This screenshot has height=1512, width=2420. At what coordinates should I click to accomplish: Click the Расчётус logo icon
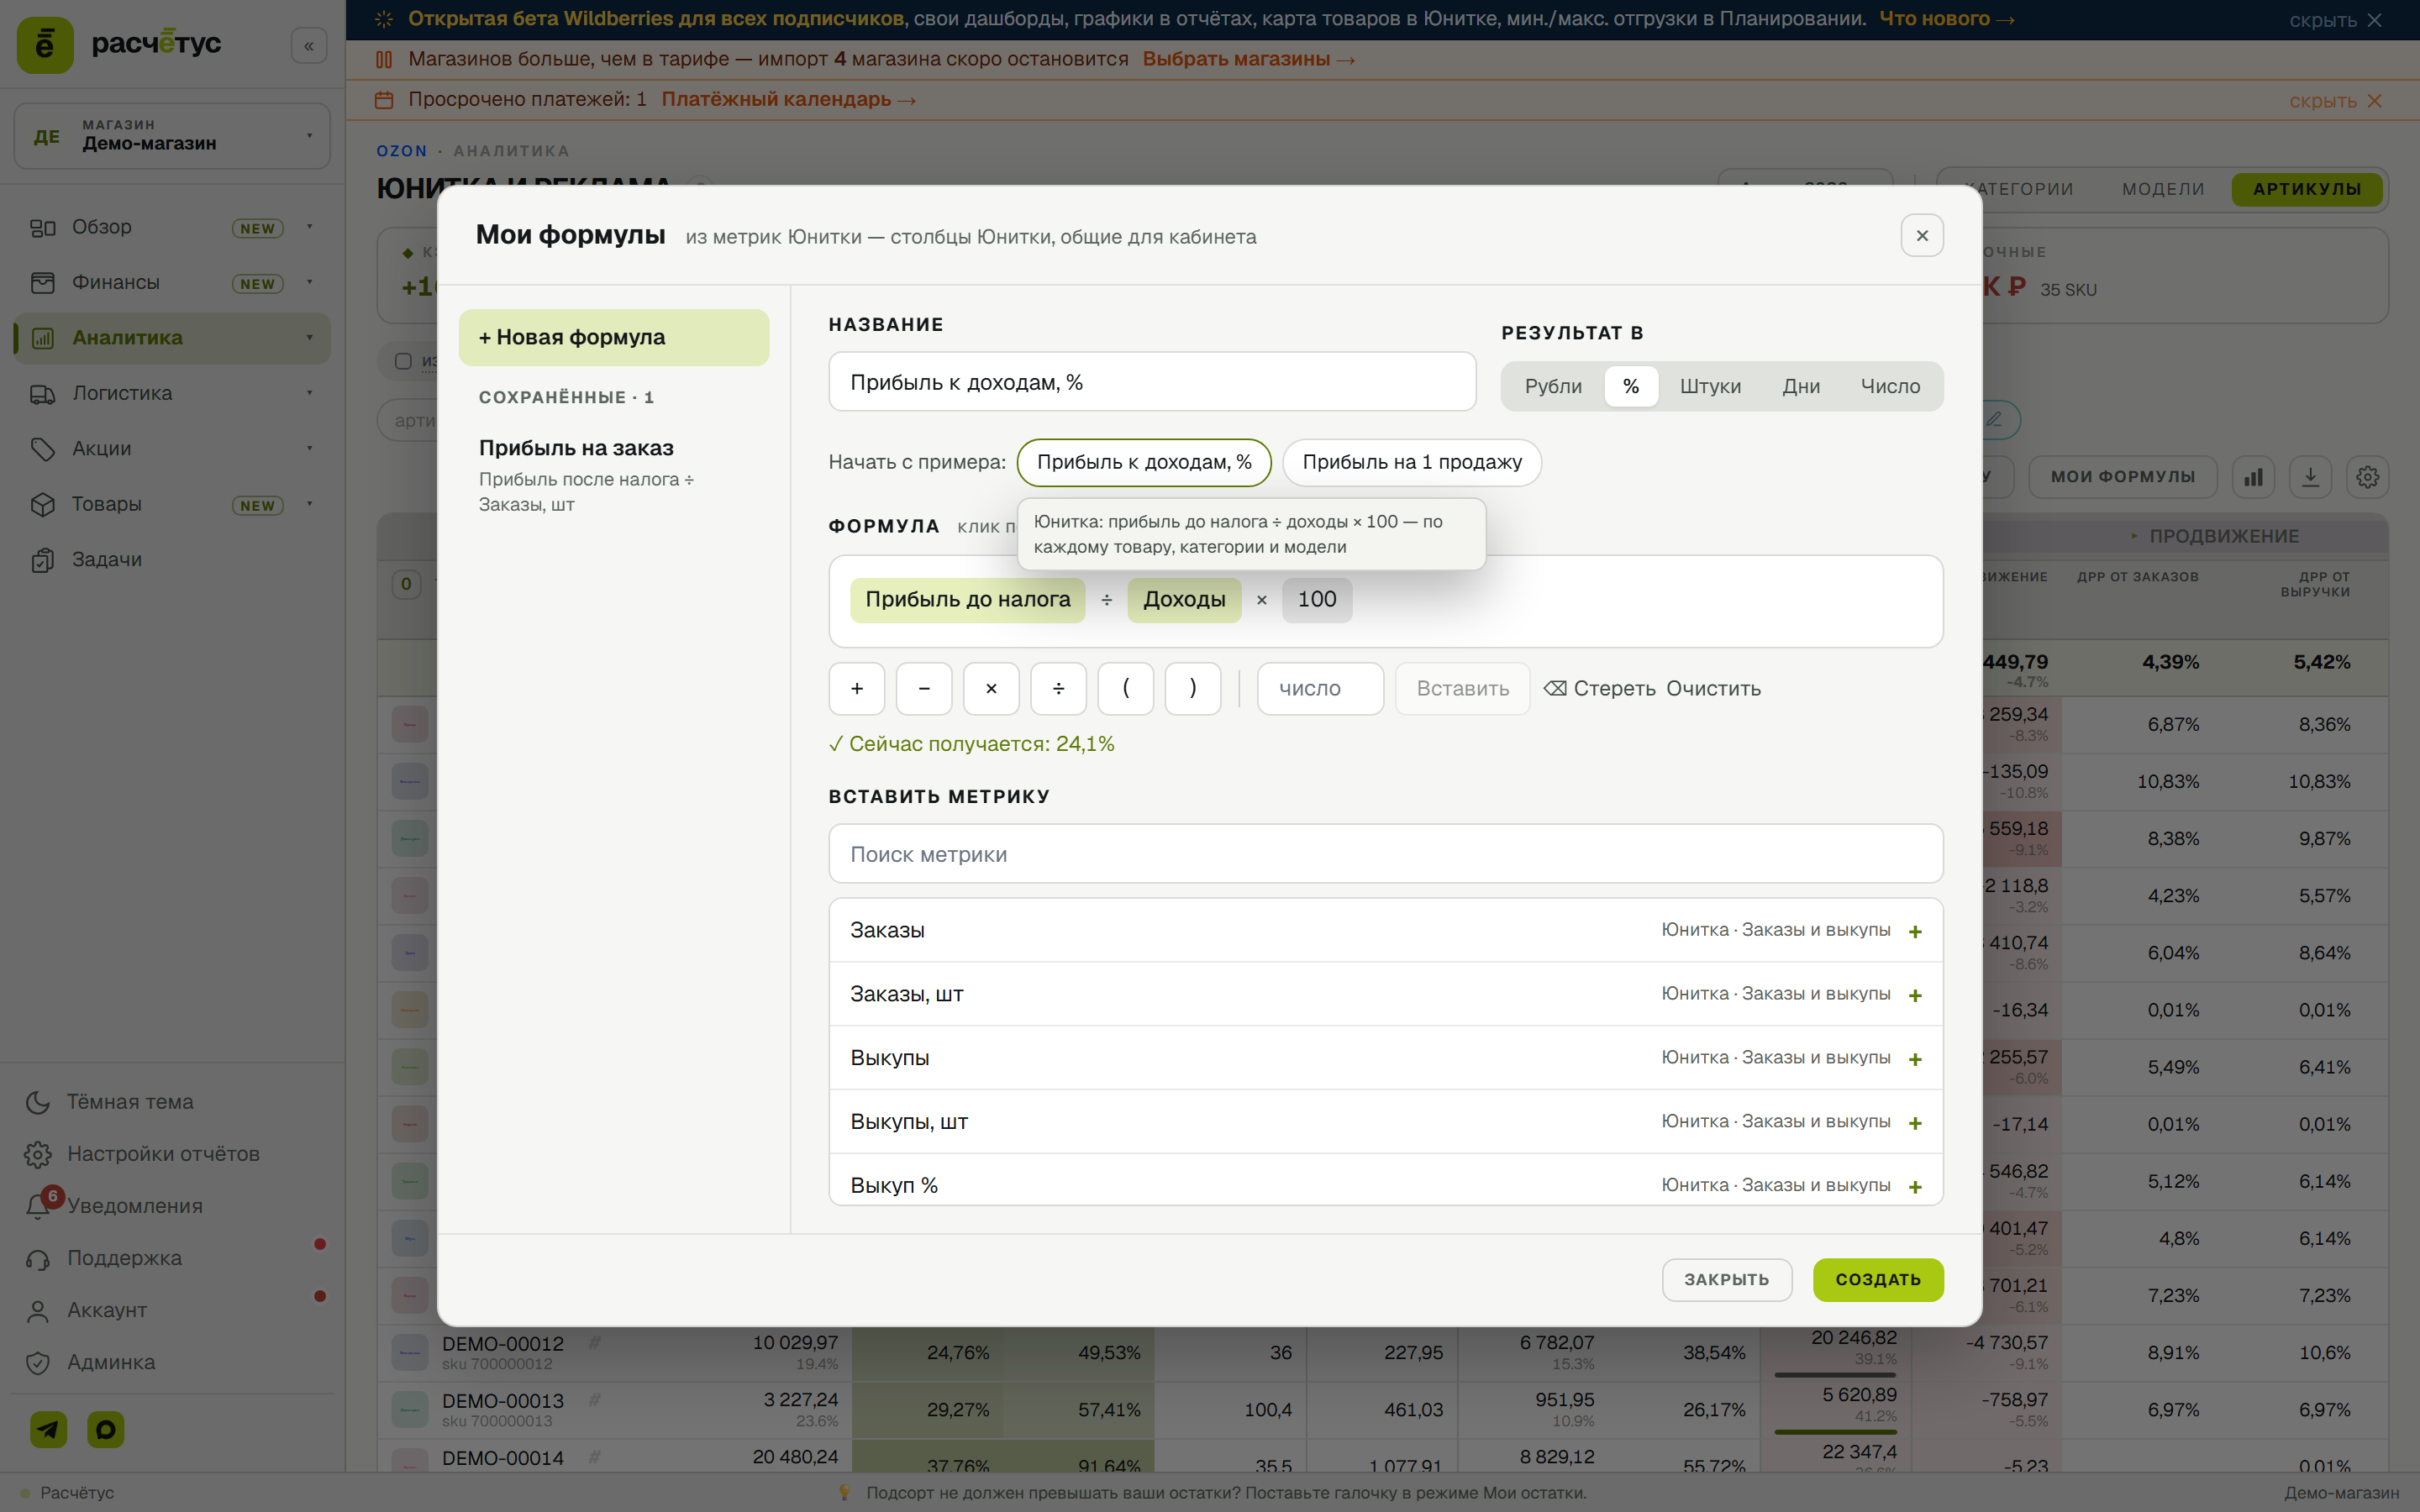pos(45,45)
